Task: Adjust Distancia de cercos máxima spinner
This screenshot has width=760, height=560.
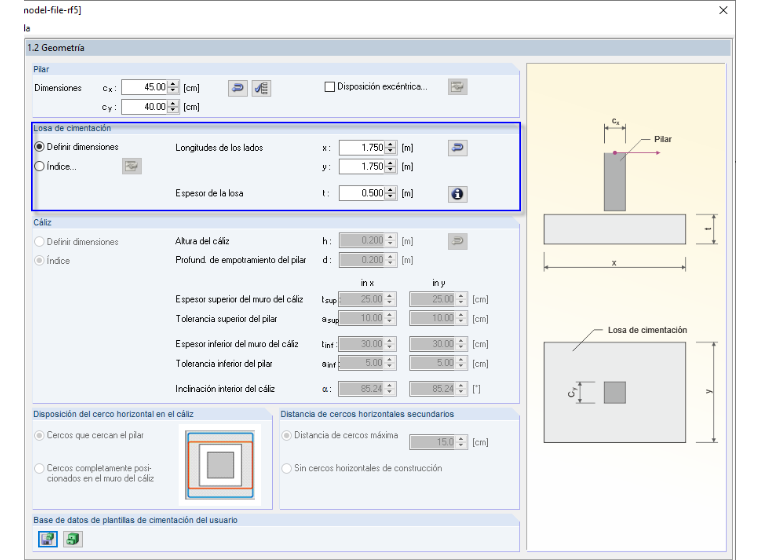Action: (x=462, y=442)
